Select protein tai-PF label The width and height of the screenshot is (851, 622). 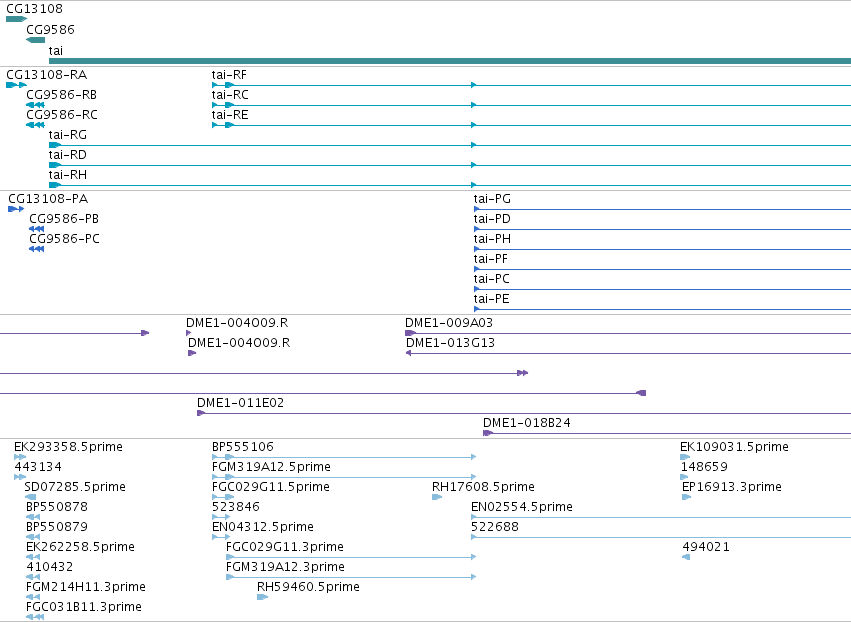(491, 259)
